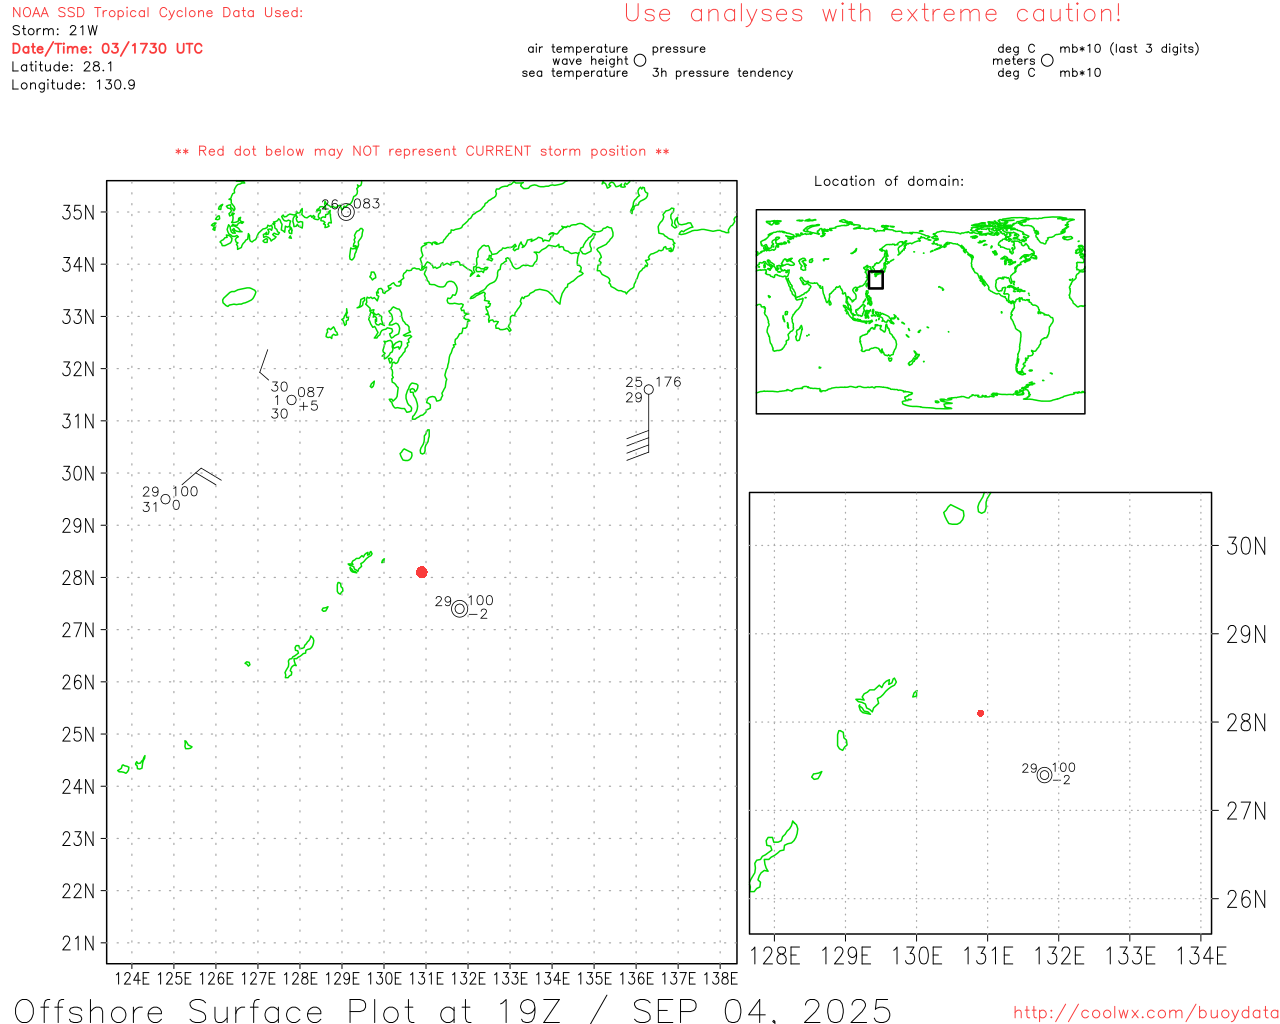The image size is (1280, 1024).
Task: Click the '128E' label on inset map
Action: click(x=775, y=956)
